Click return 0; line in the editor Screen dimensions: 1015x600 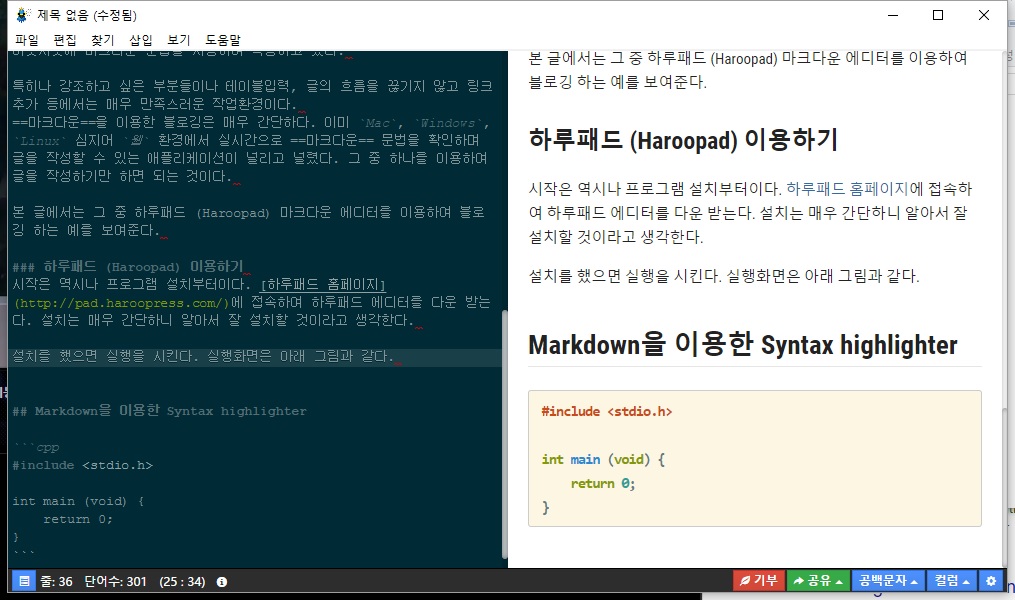click(x=78, y=519)
